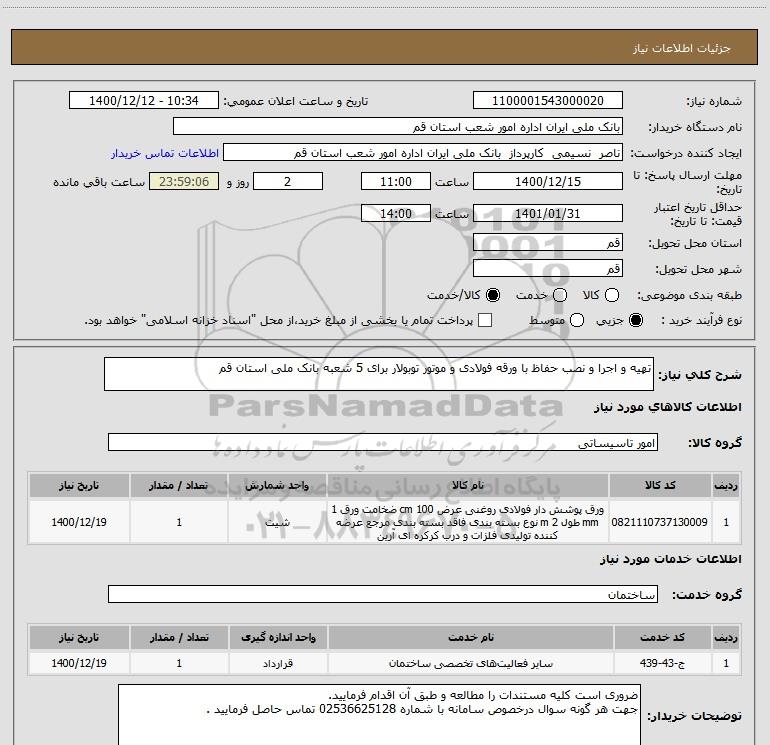Image resolution: width=770 pixels, height=745 pixels.
Task: Click service unit cell قرارداد
Action: (x=278, y=663)
